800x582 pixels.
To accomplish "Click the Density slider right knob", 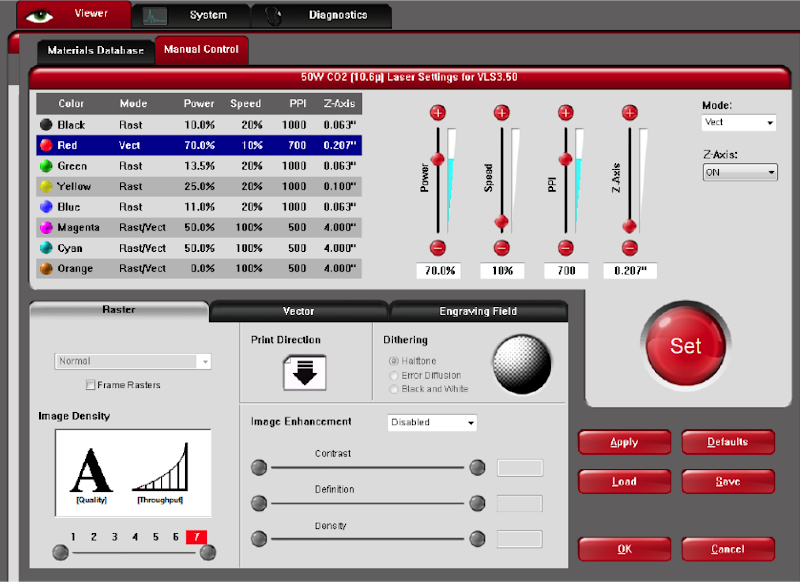I will 478,539.
